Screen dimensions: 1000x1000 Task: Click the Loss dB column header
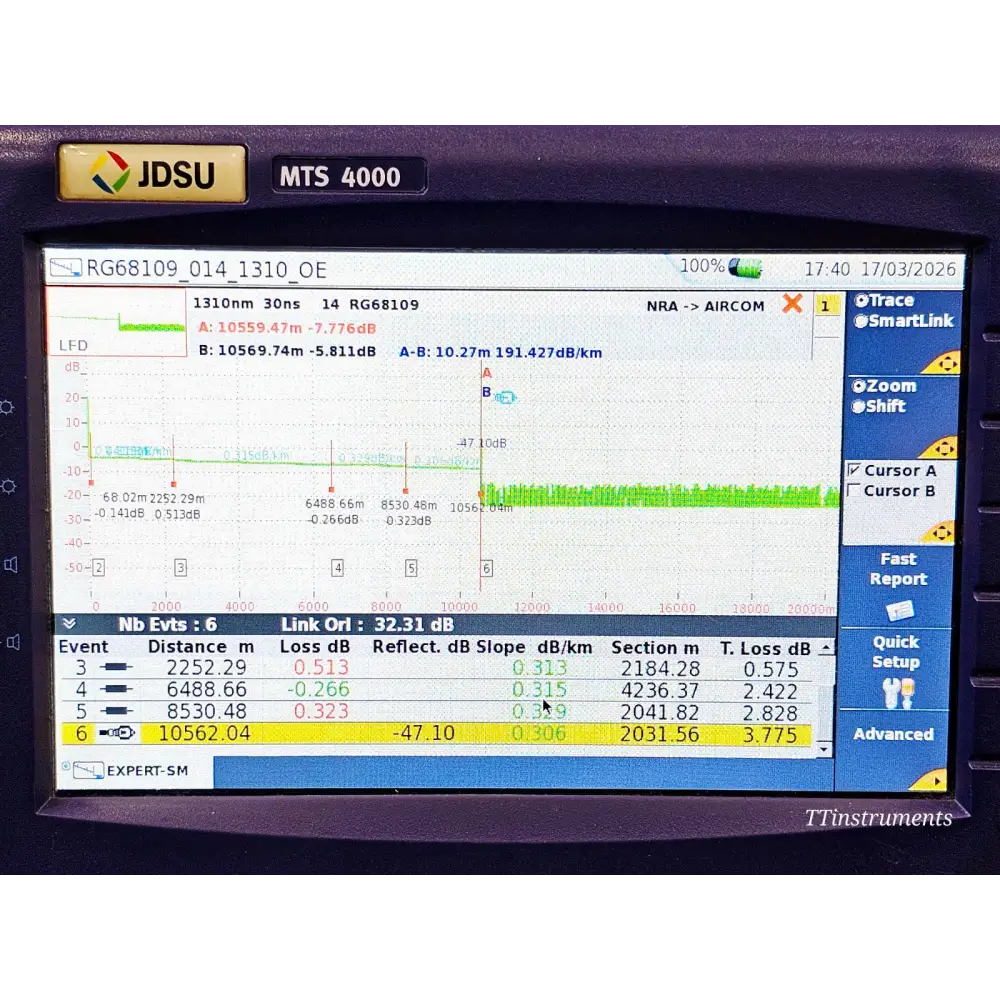point(315,647)
